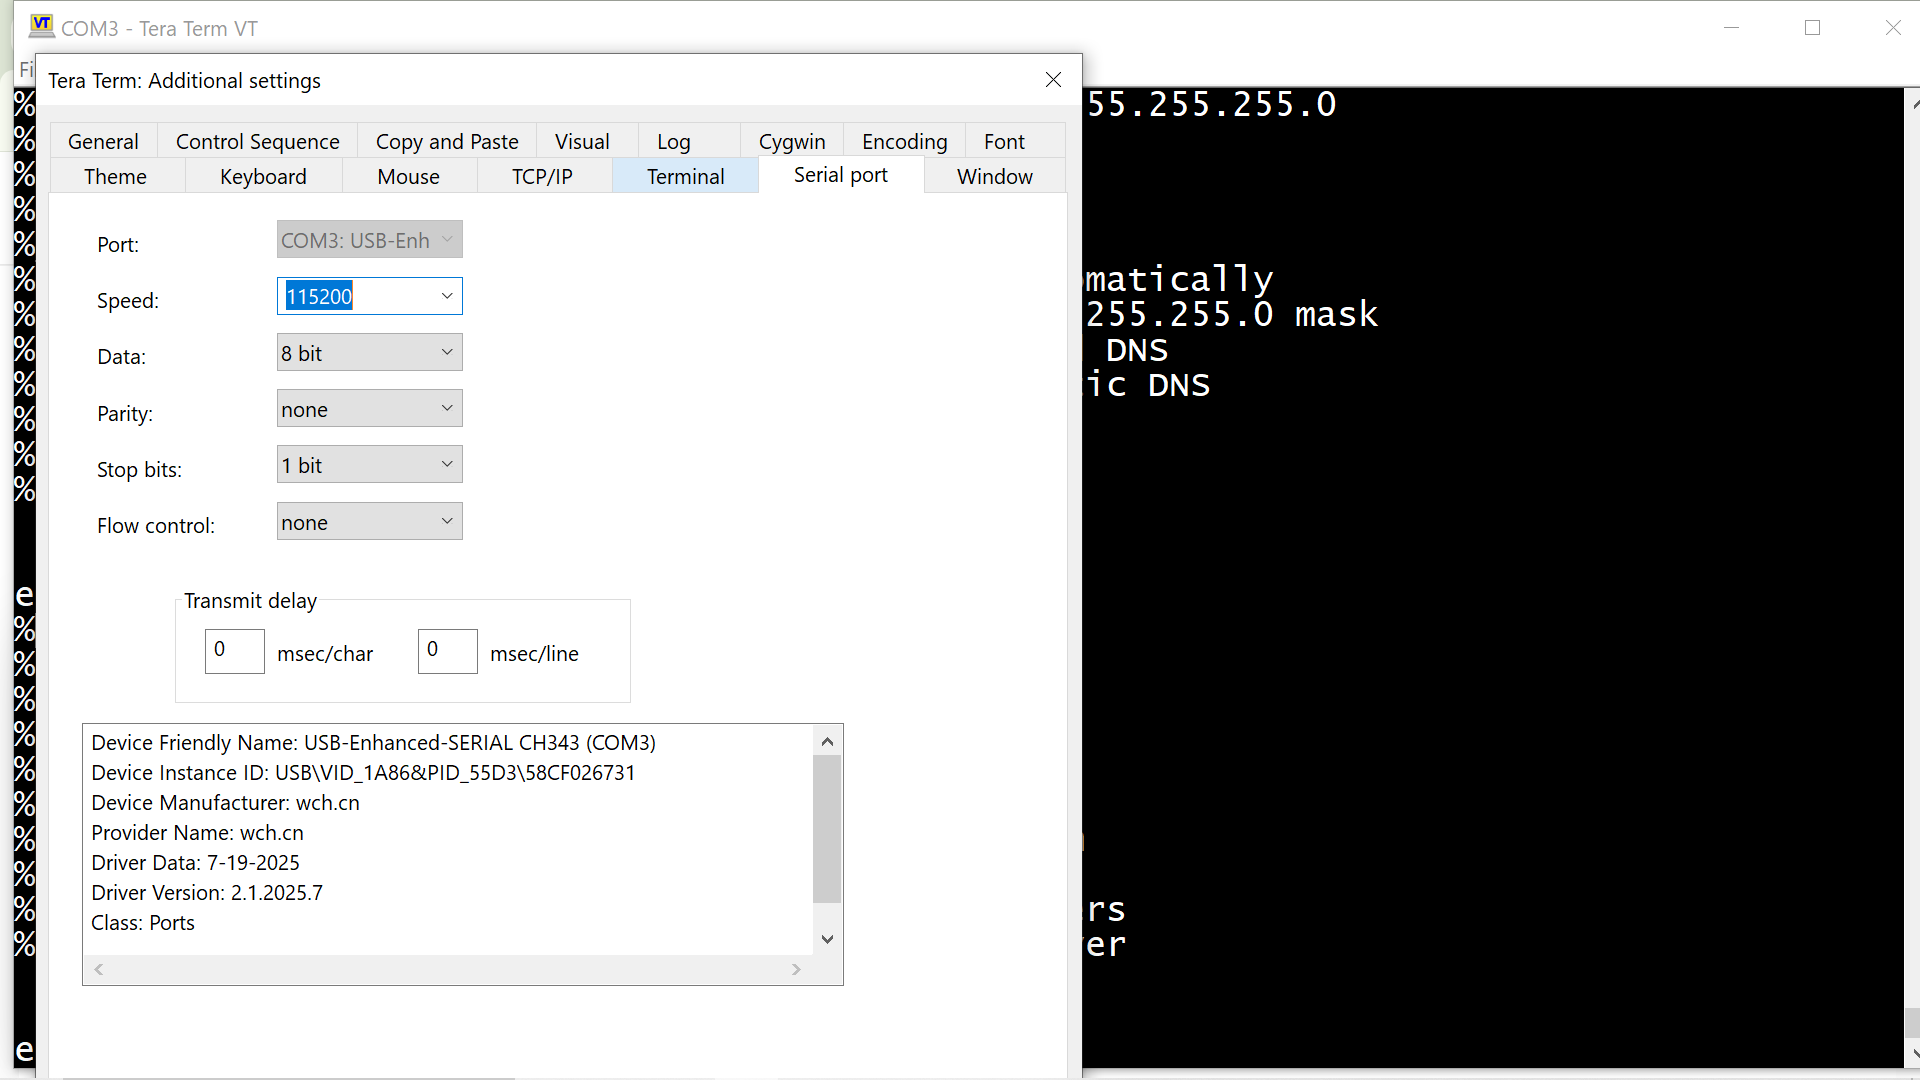Viewport: 1920px width, 1080px height.
Task: Click the Tera Term VT app icon
Action: pos(41,26)
